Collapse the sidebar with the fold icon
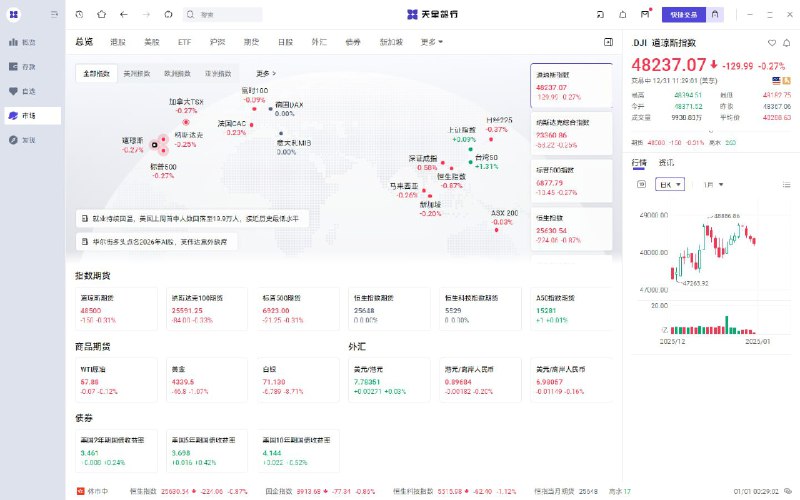The width and height of the screenshot is (800, 500). (x=54, y=14)
